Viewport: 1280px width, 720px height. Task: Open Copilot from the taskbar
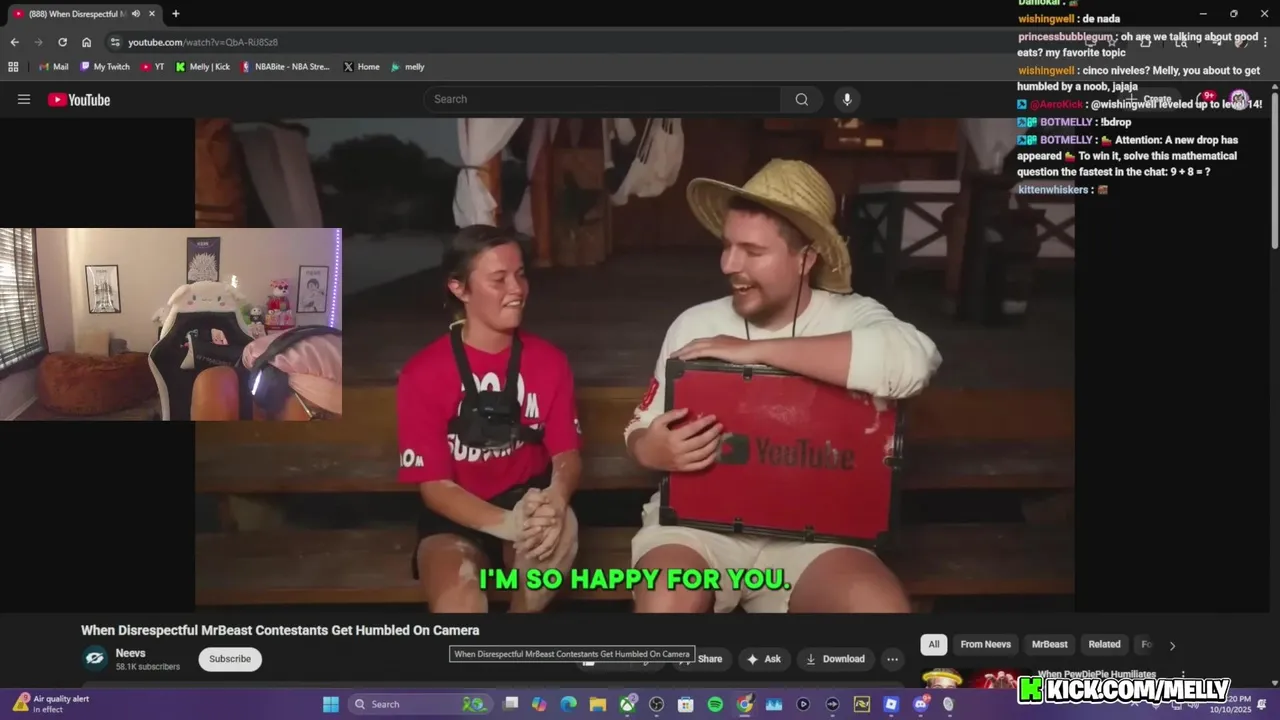coord(539,704)
